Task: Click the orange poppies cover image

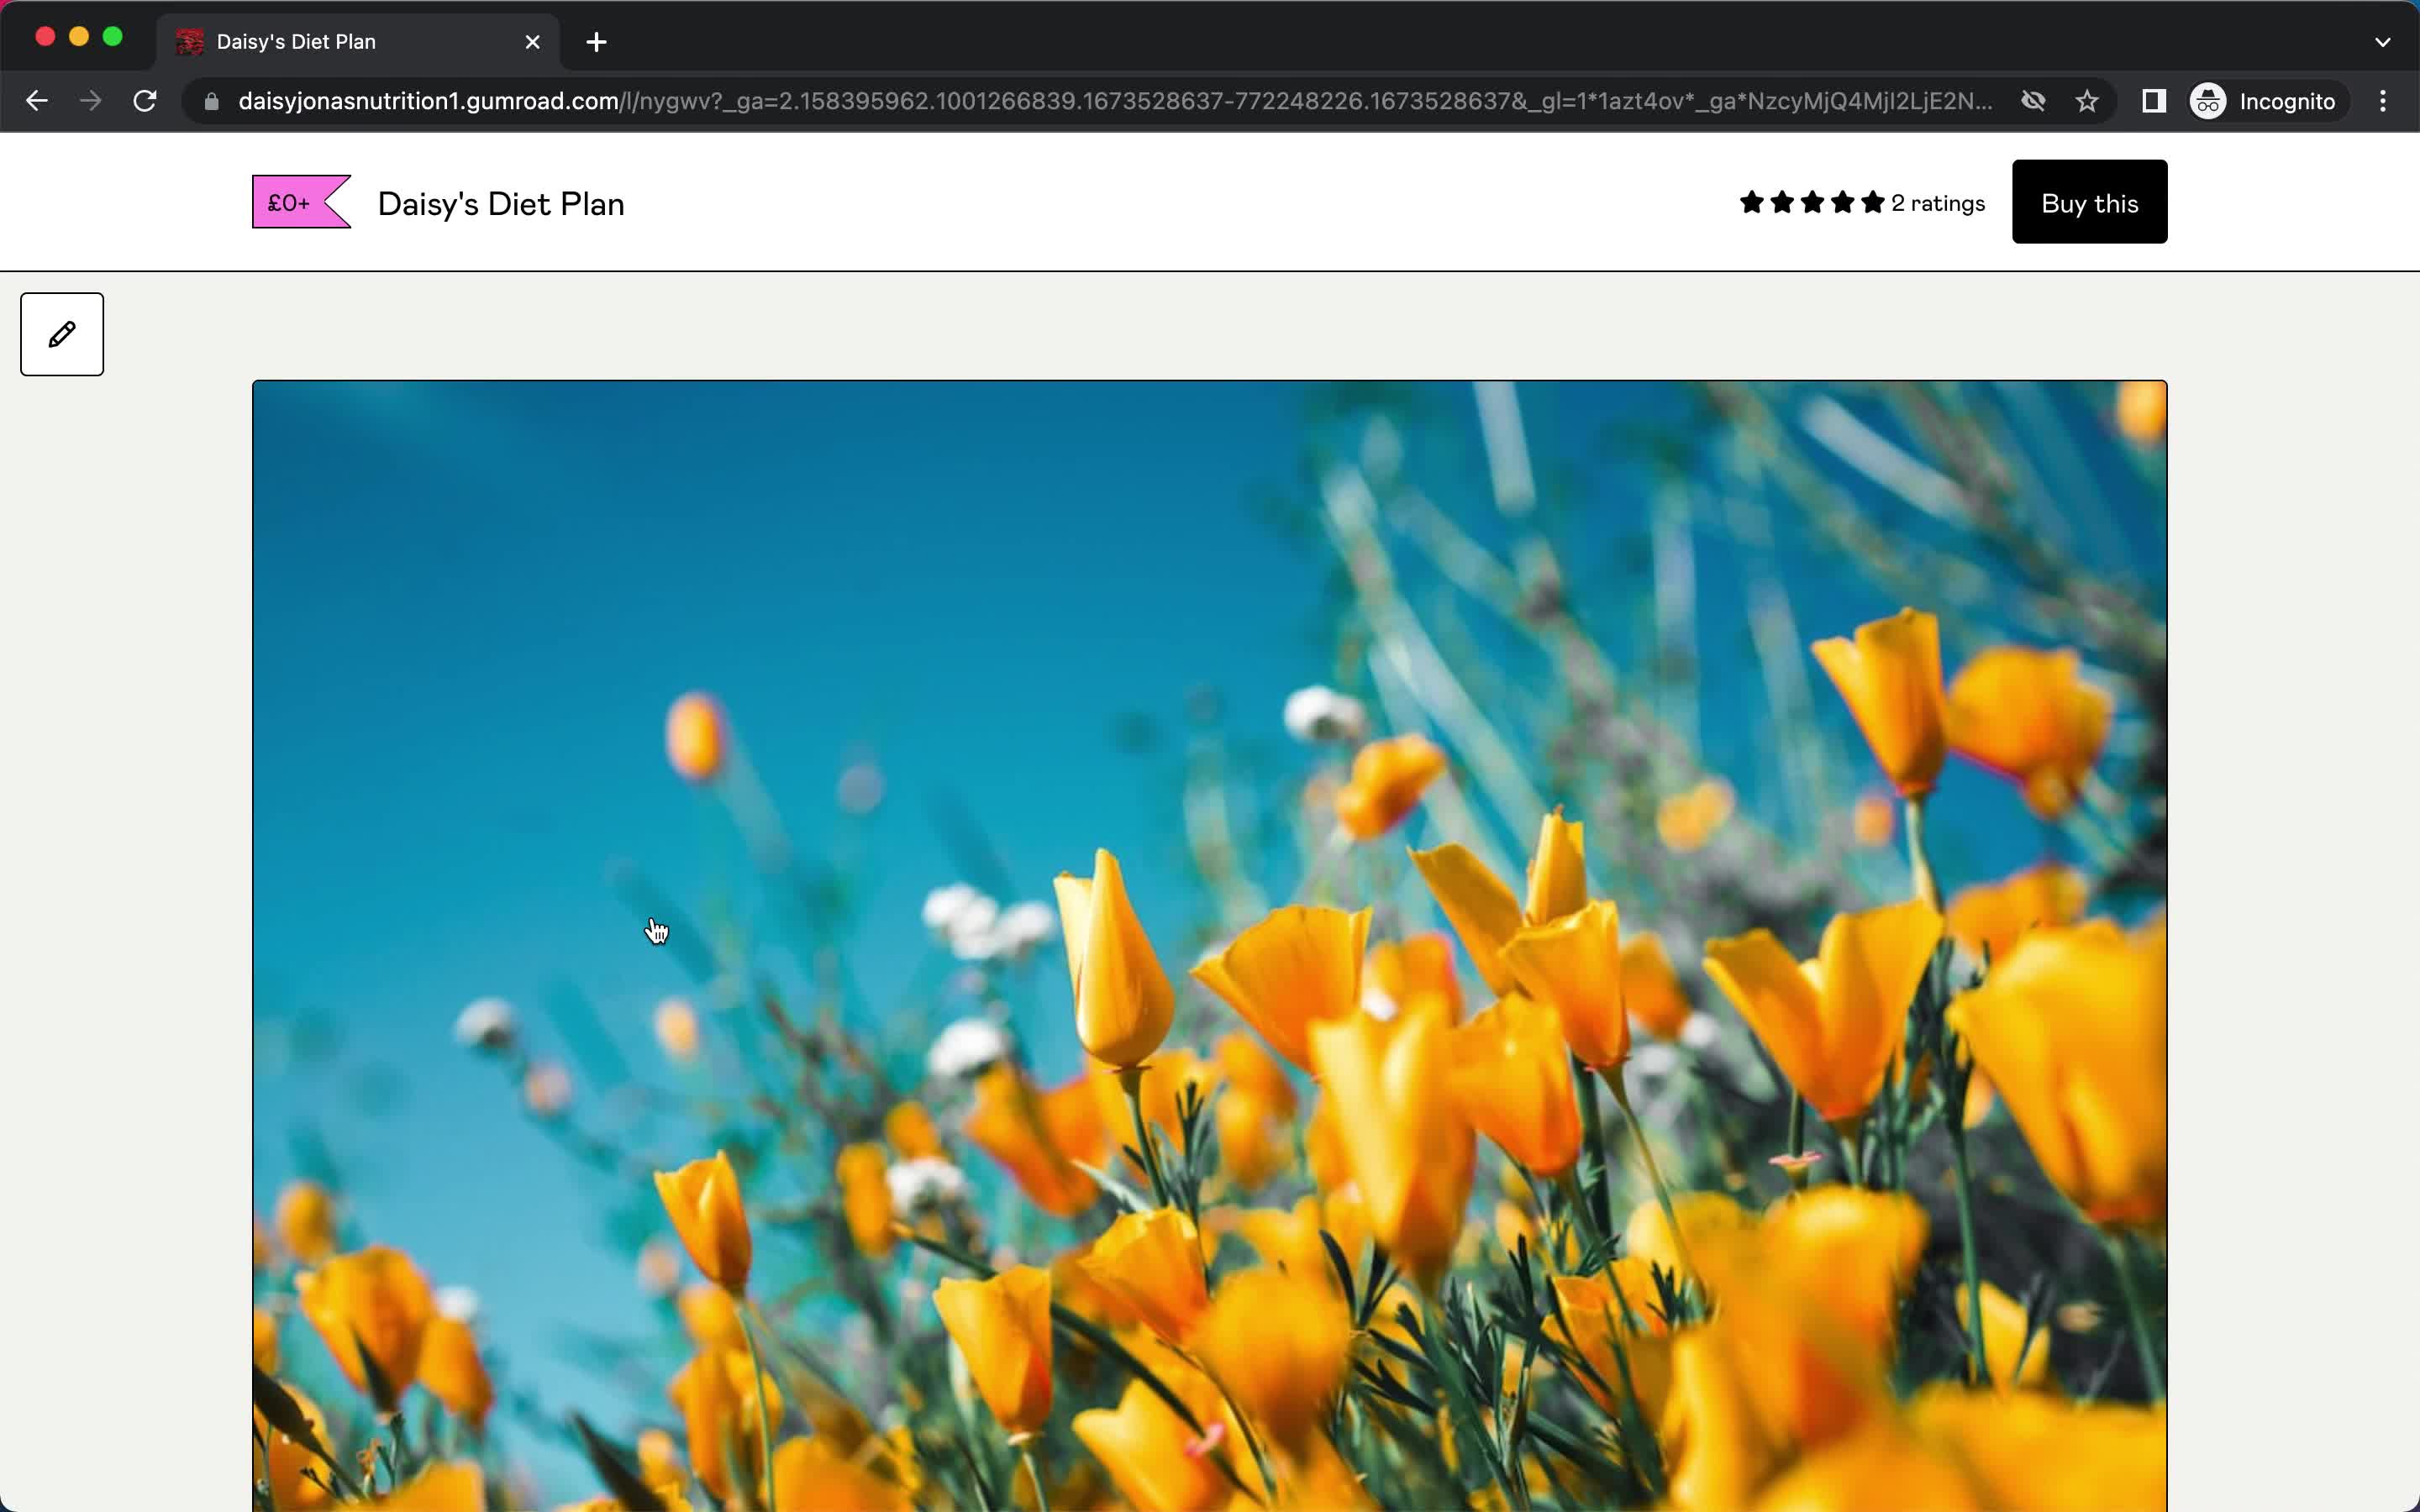Action: (x=1209, y=945)
